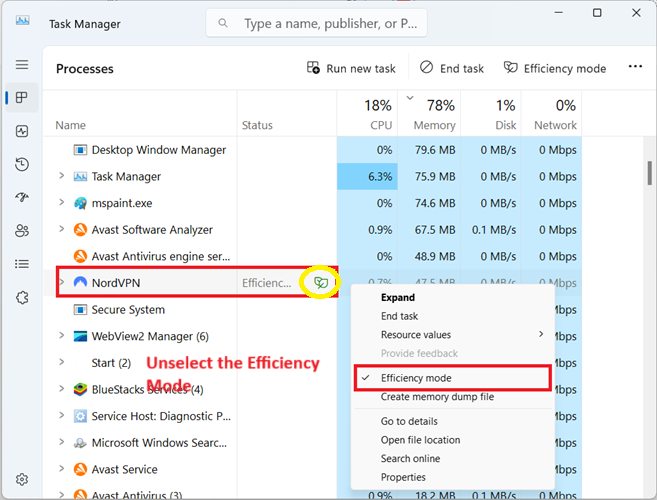The height and width of the screenshot is (500, 657).
Task: Click the 0.1 MB/s disk cell for Avast Analyzer
Action: tap(491, 230)
